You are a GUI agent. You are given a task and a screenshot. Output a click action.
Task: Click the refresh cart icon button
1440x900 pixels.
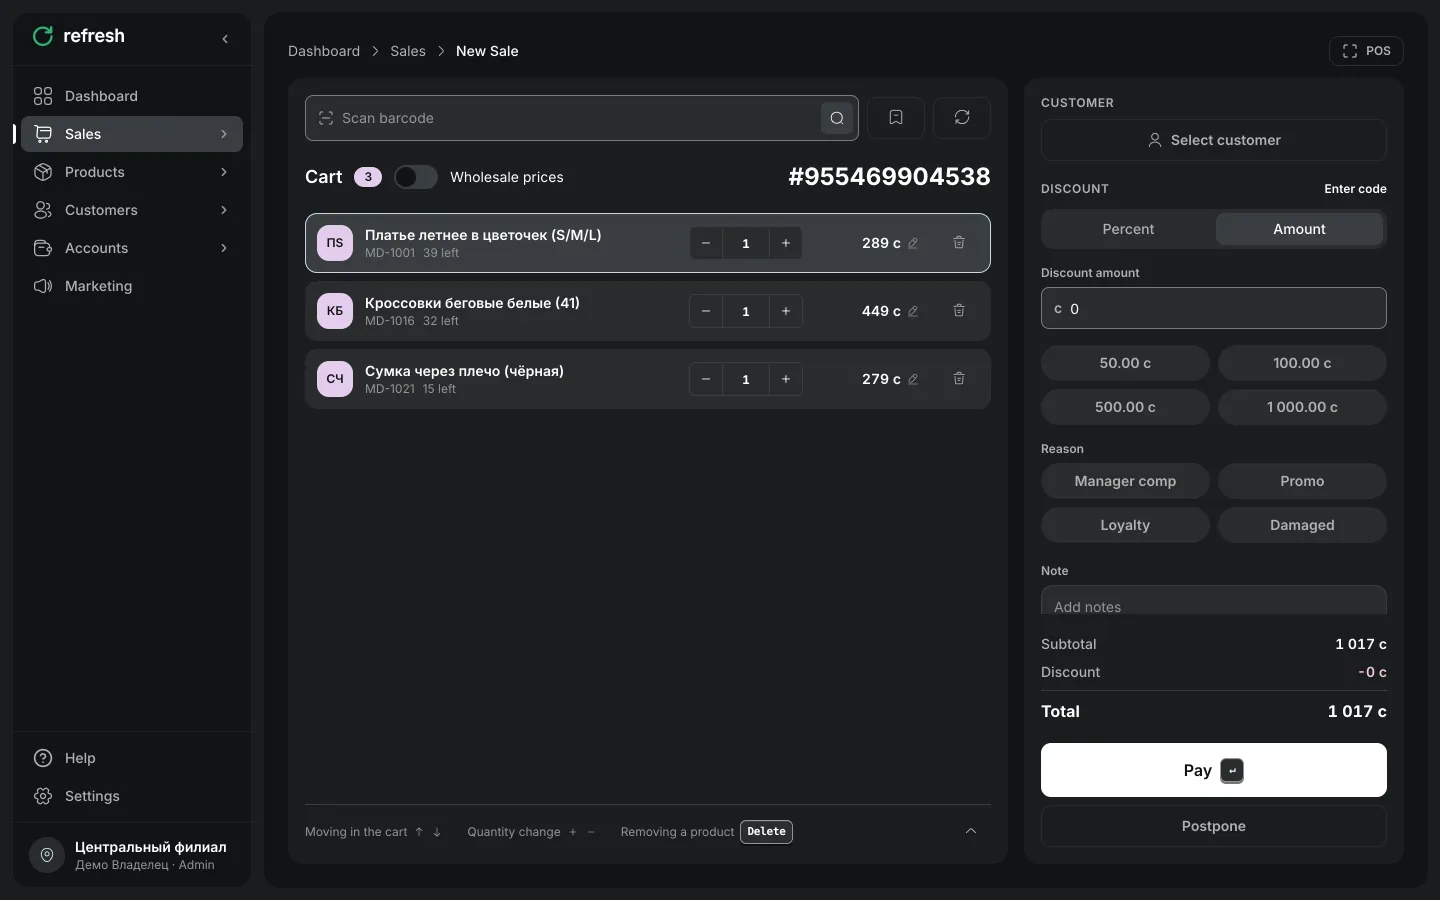tap(962, 118)
